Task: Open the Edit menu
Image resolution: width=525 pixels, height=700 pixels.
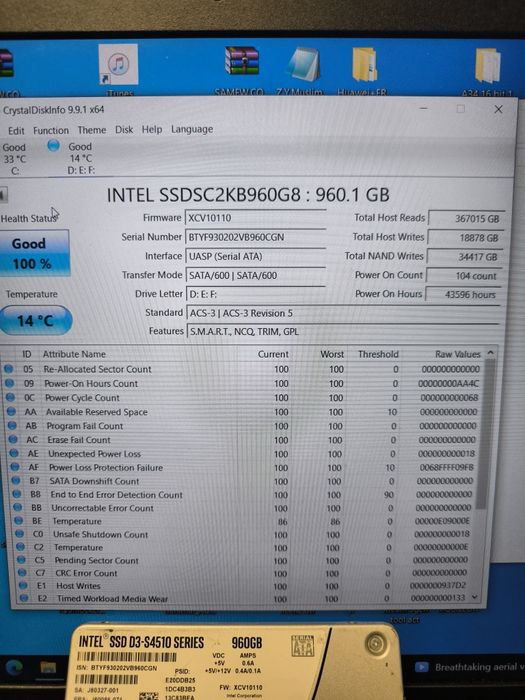Action: coord(16,130)
